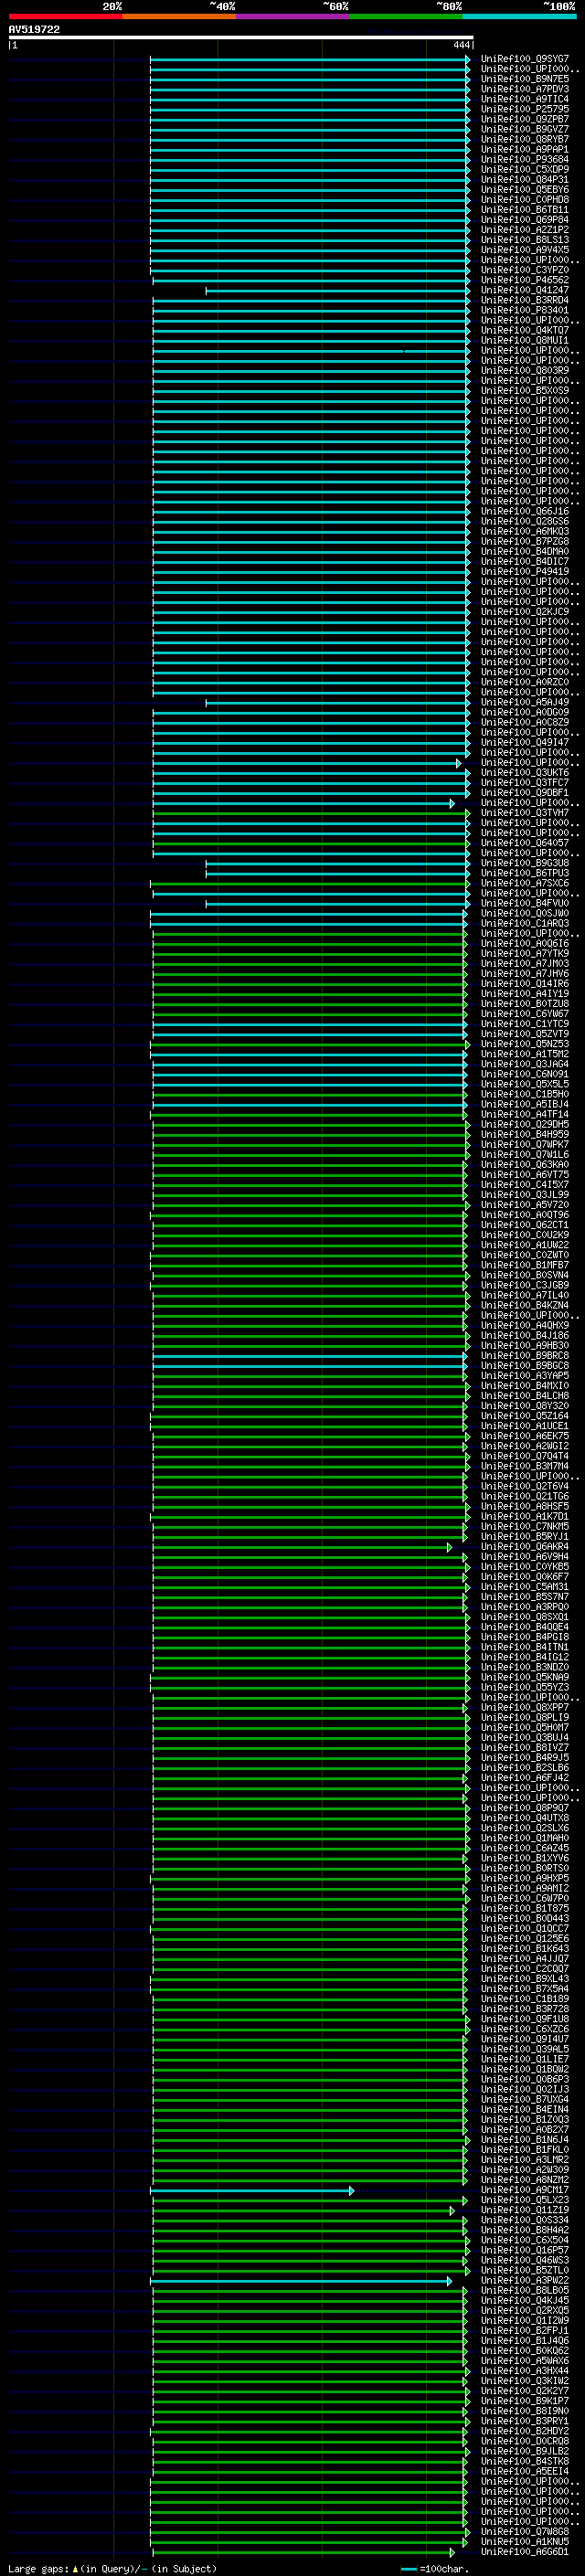Image resolution: width=585 pixels, height=2576 pixels.
Task: Click the alignment bar for UniRef100_Q41247
Action: click(x=338, y=291)
